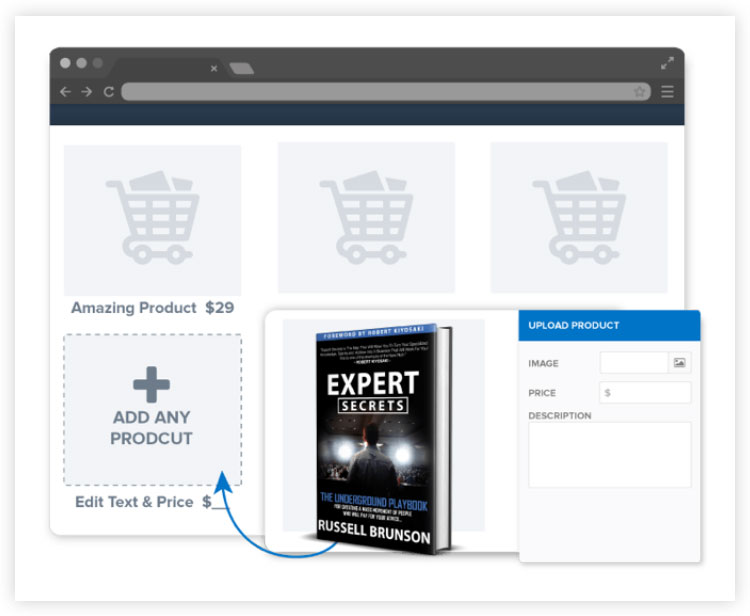Viewport: 750px width, 616px height.
Task: Click the ADD ANY PRODCUT text
Action: click(x=151, y=428)
